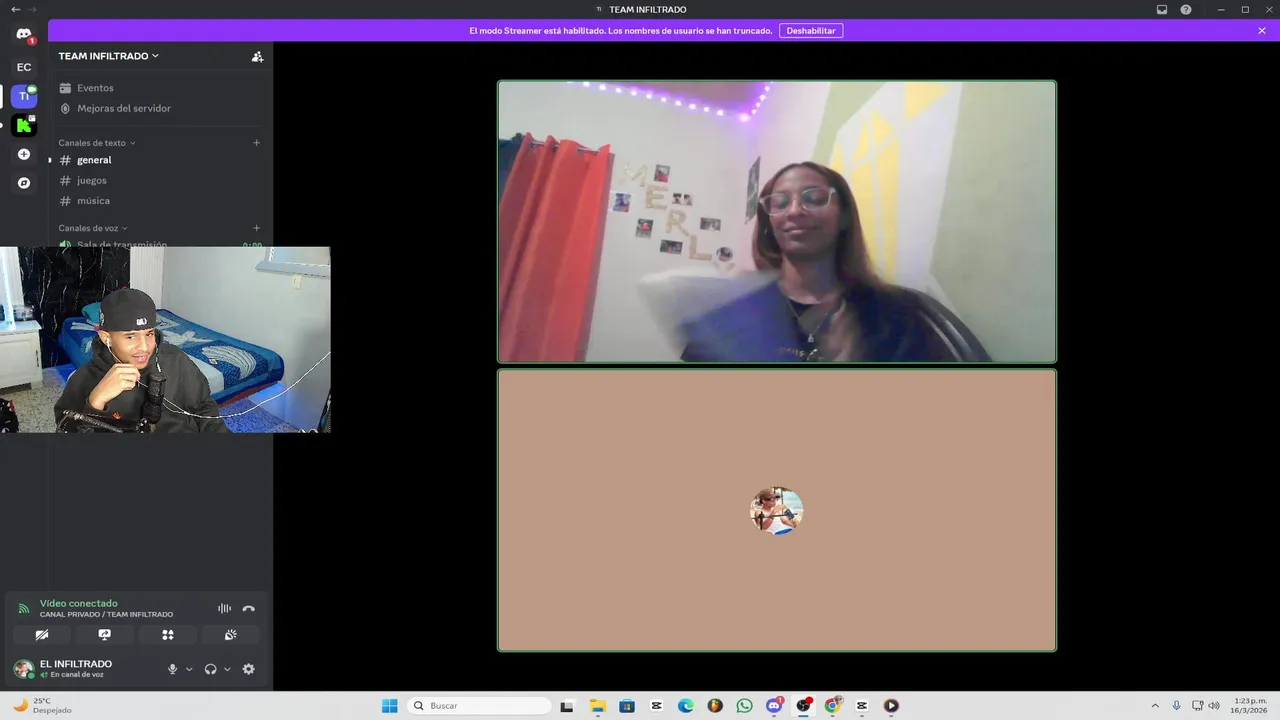1280x720 pixels.
Task: Disconnect from the voice call
Action: [x=249, y=608]
